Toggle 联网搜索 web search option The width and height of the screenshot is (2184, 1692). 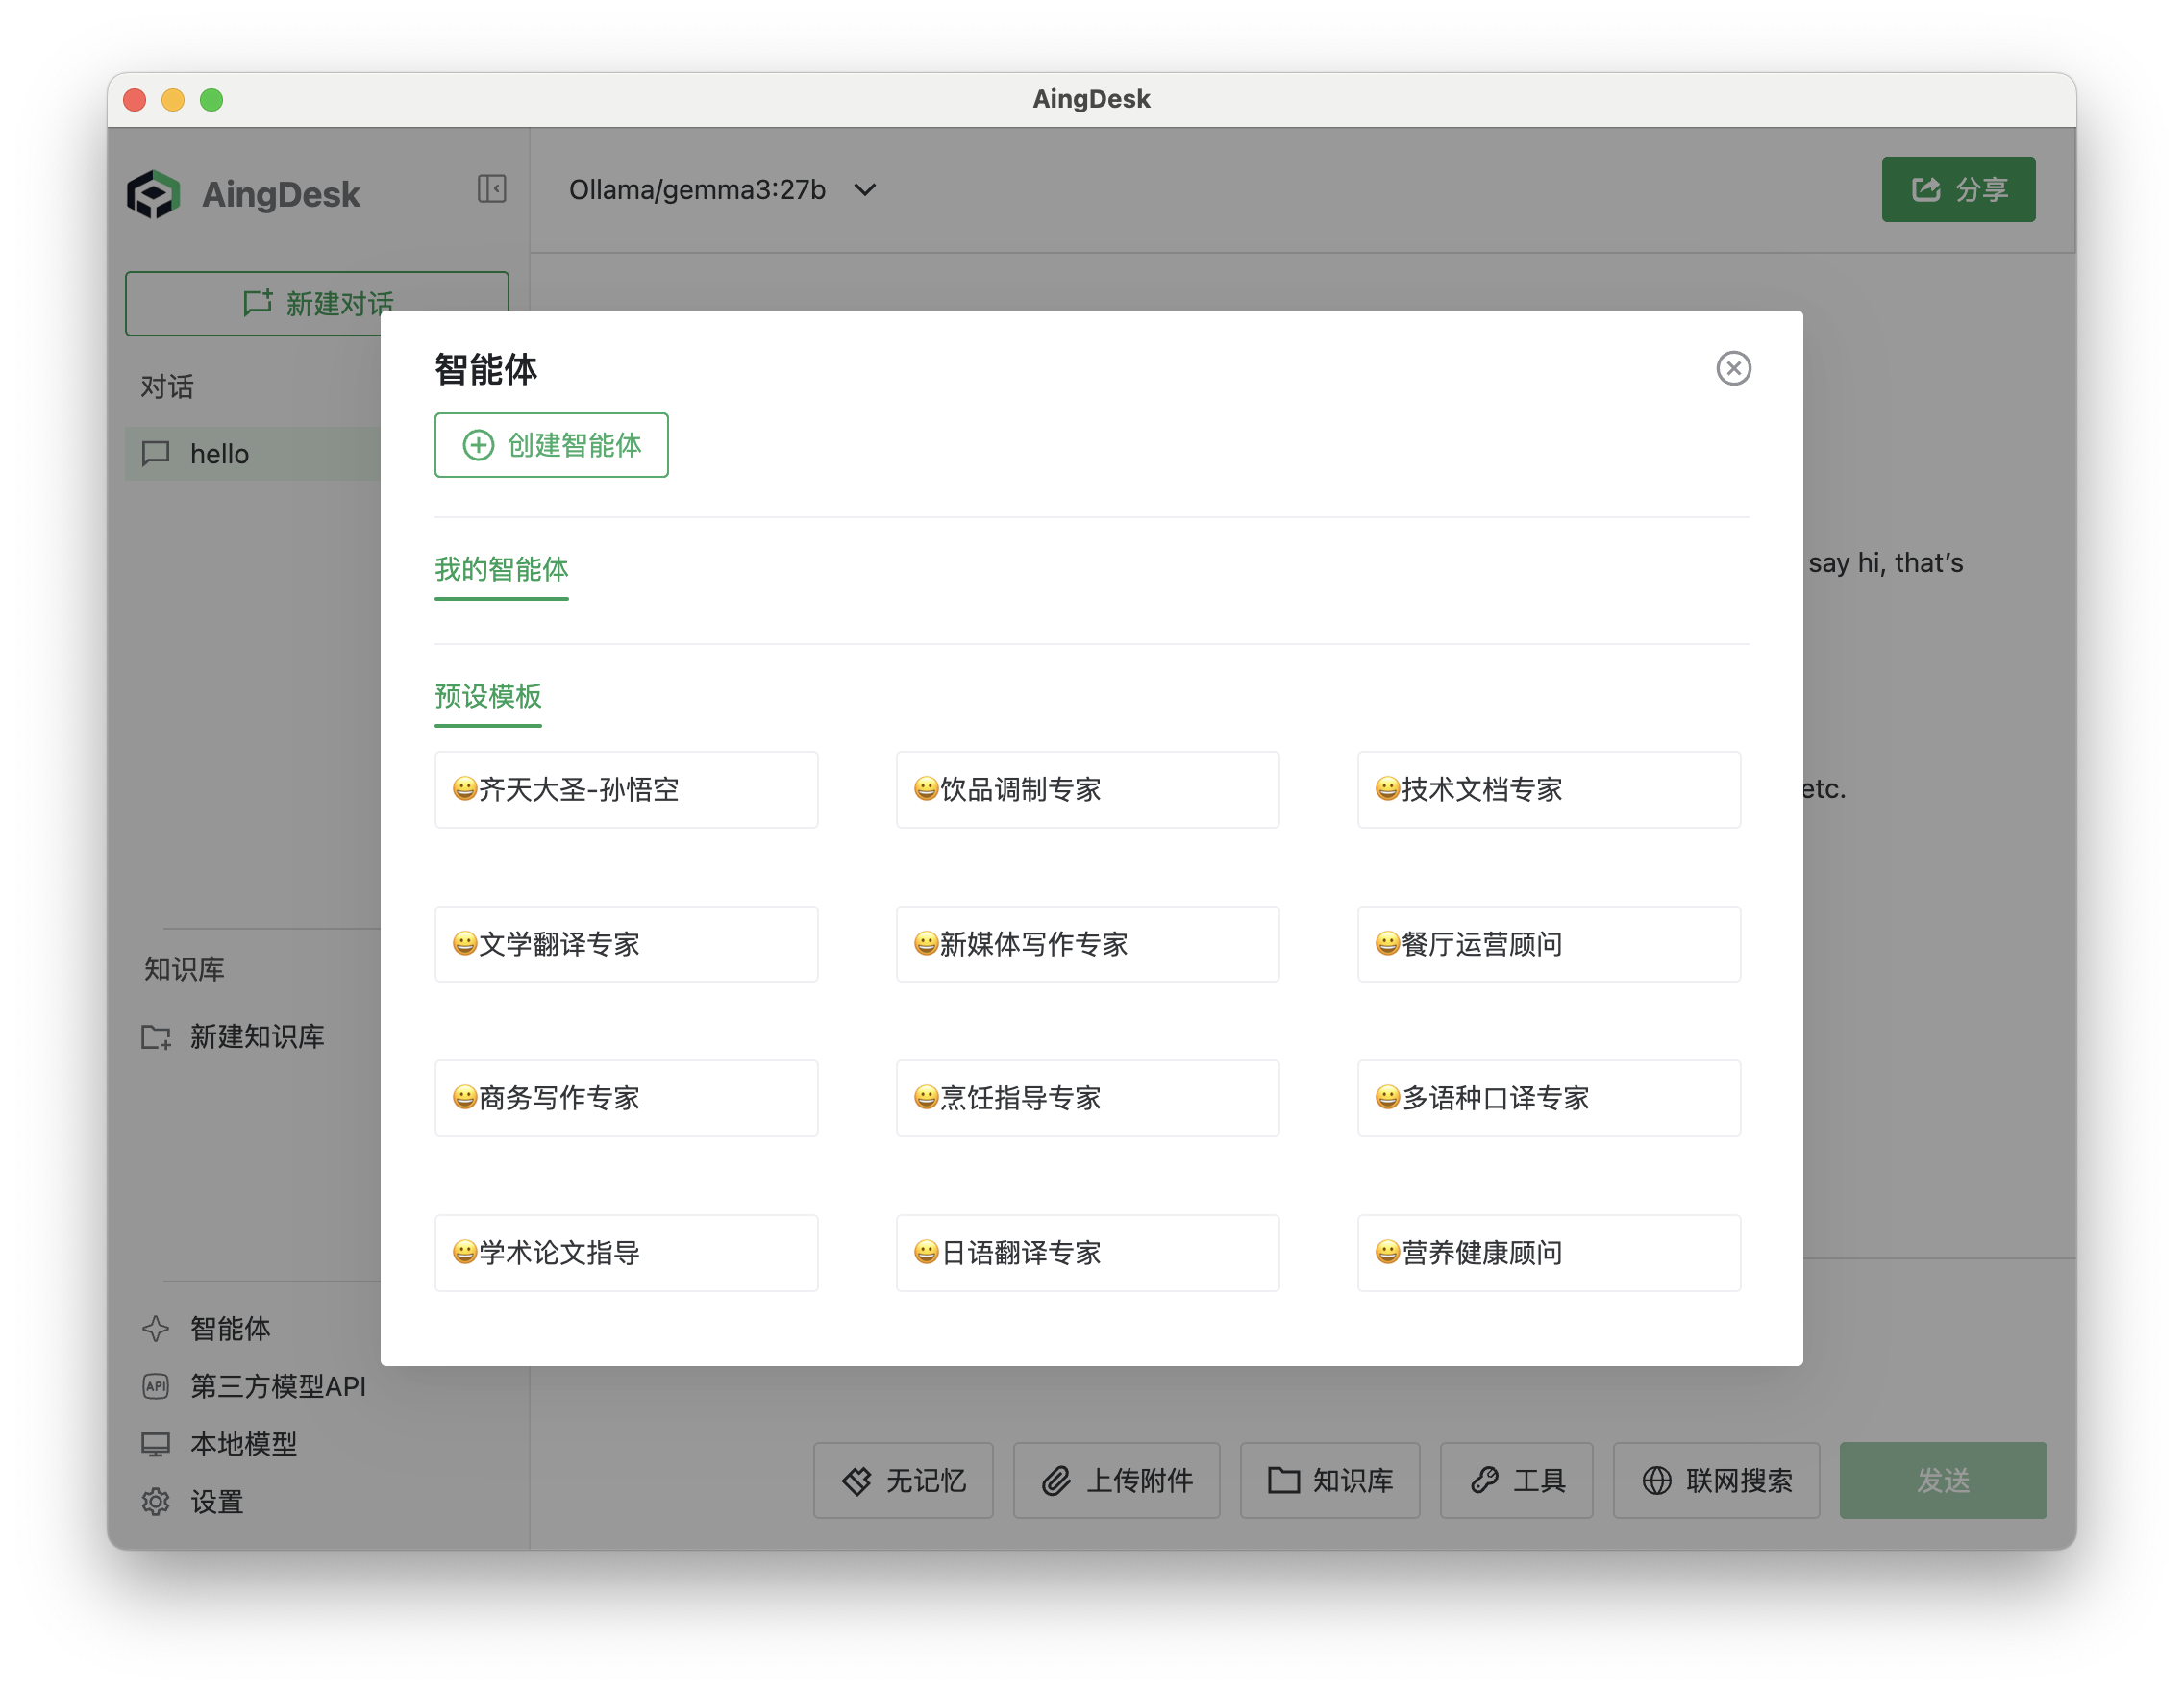[1715, 1480]
